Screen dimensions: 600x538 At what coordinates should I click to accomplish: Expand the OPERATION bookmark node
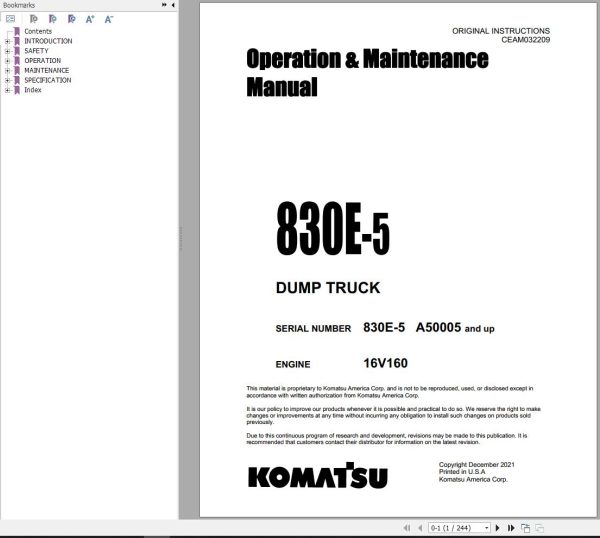tap(7, 60)
